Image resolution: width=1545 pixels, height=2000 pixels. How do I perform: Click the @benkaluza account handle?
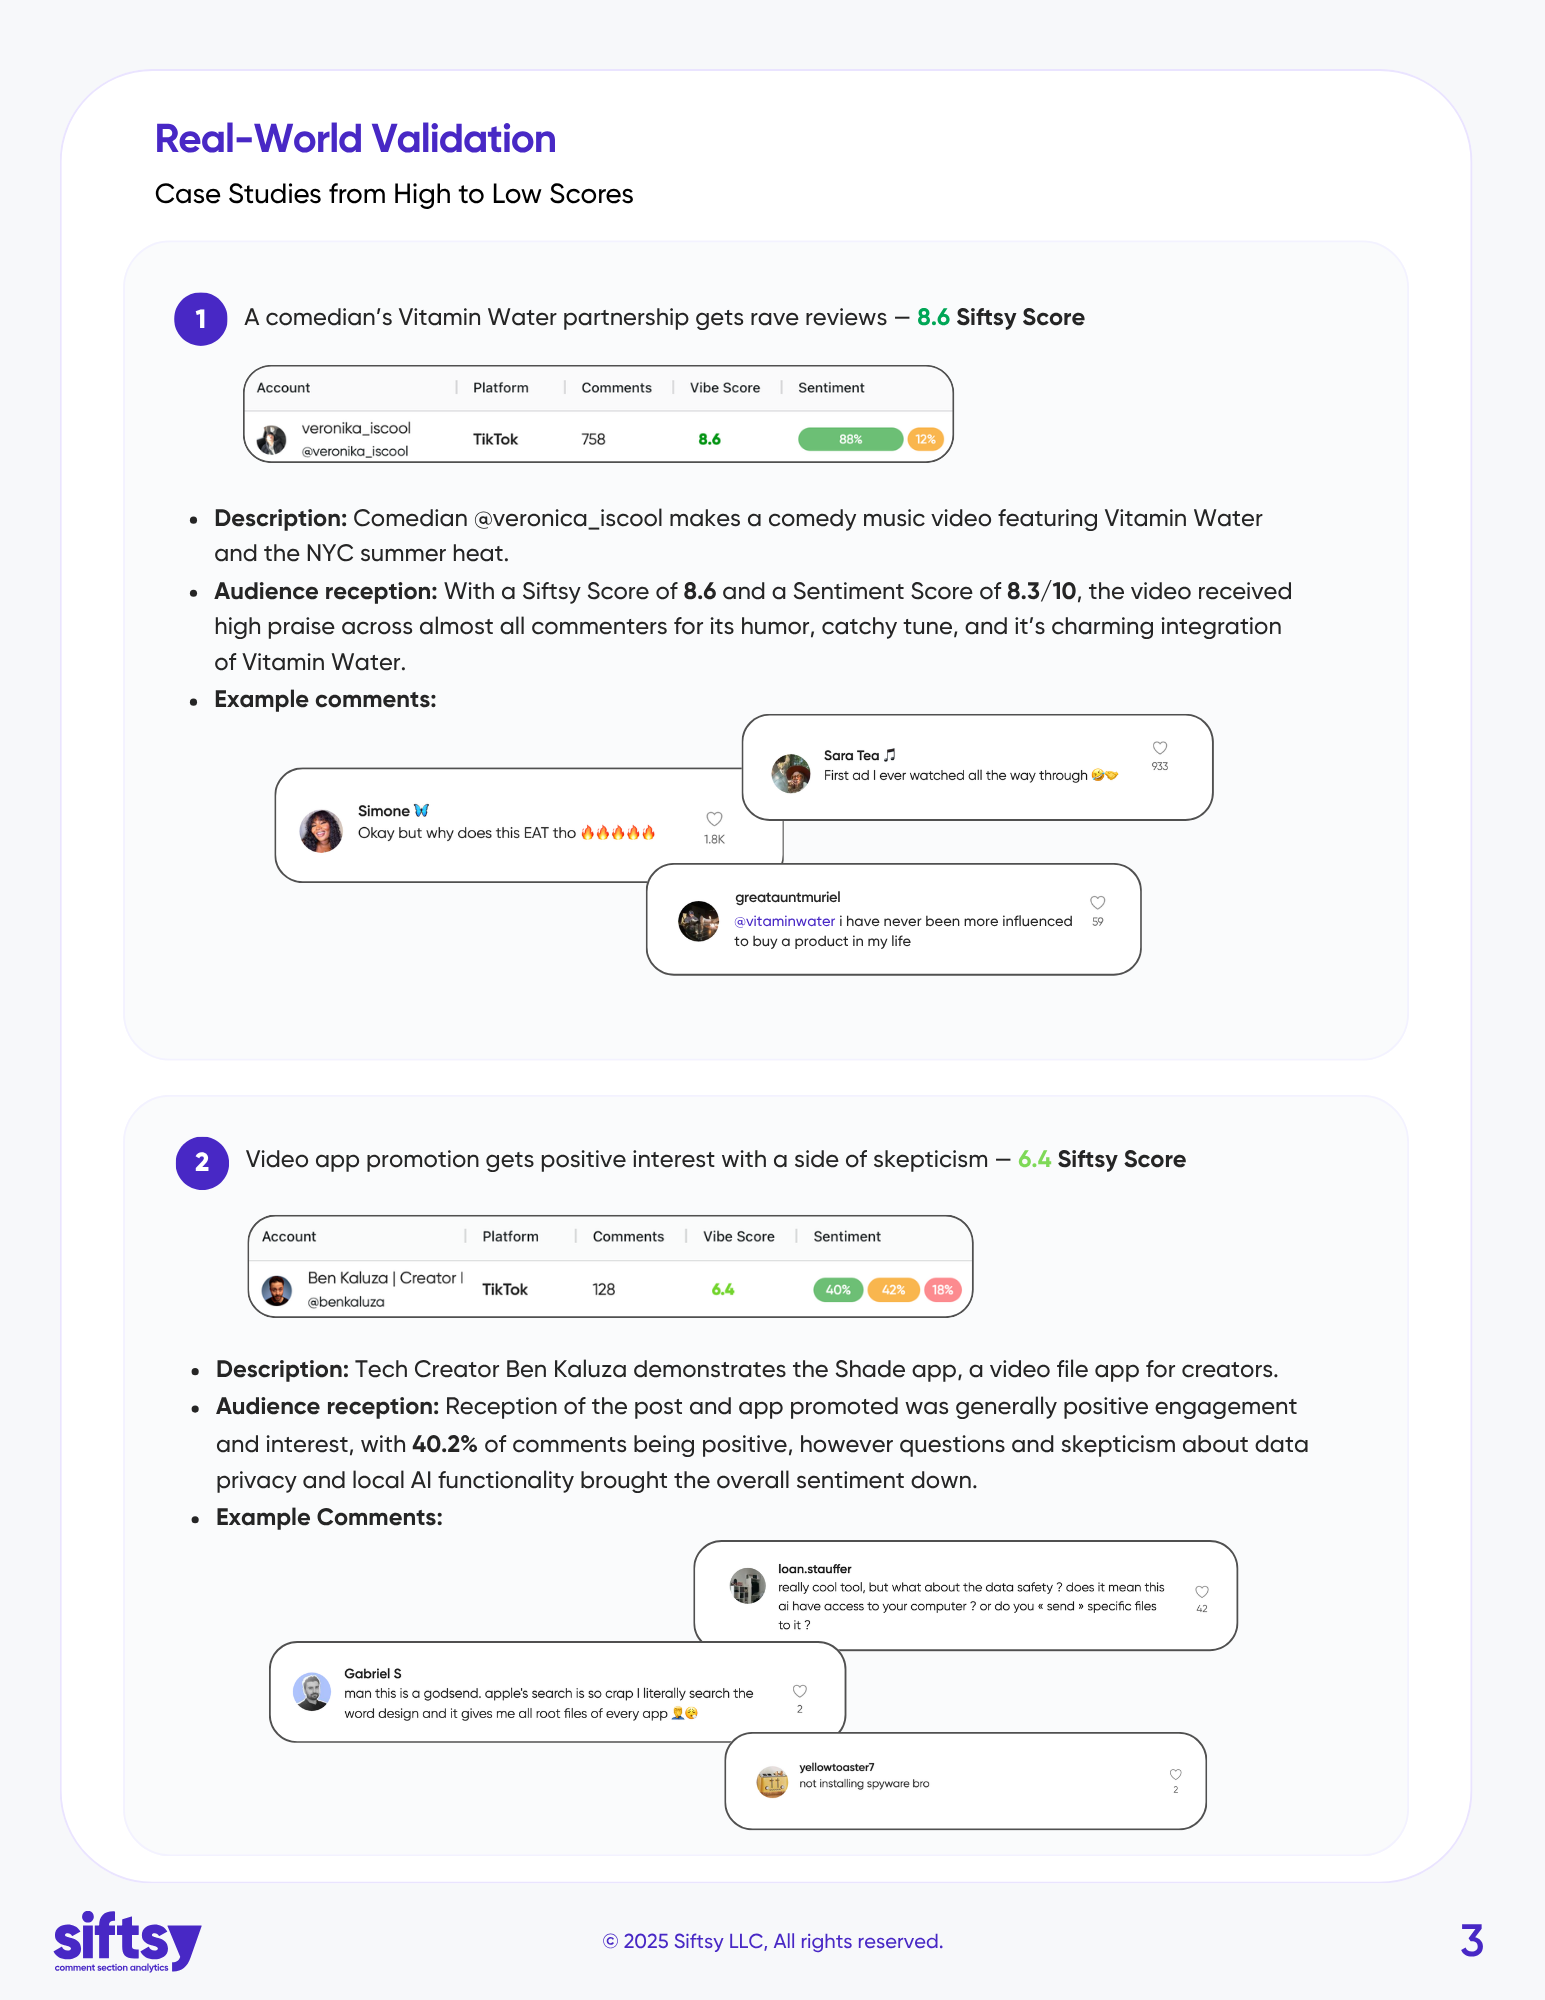tap(346, 1302)
